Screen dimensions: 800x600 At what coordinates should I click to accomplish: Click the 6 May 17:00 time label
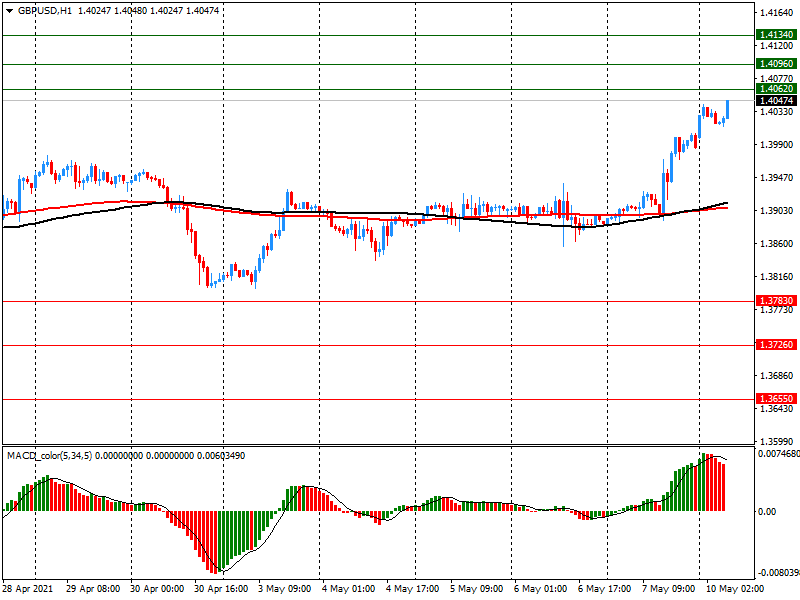pos(603,589)
